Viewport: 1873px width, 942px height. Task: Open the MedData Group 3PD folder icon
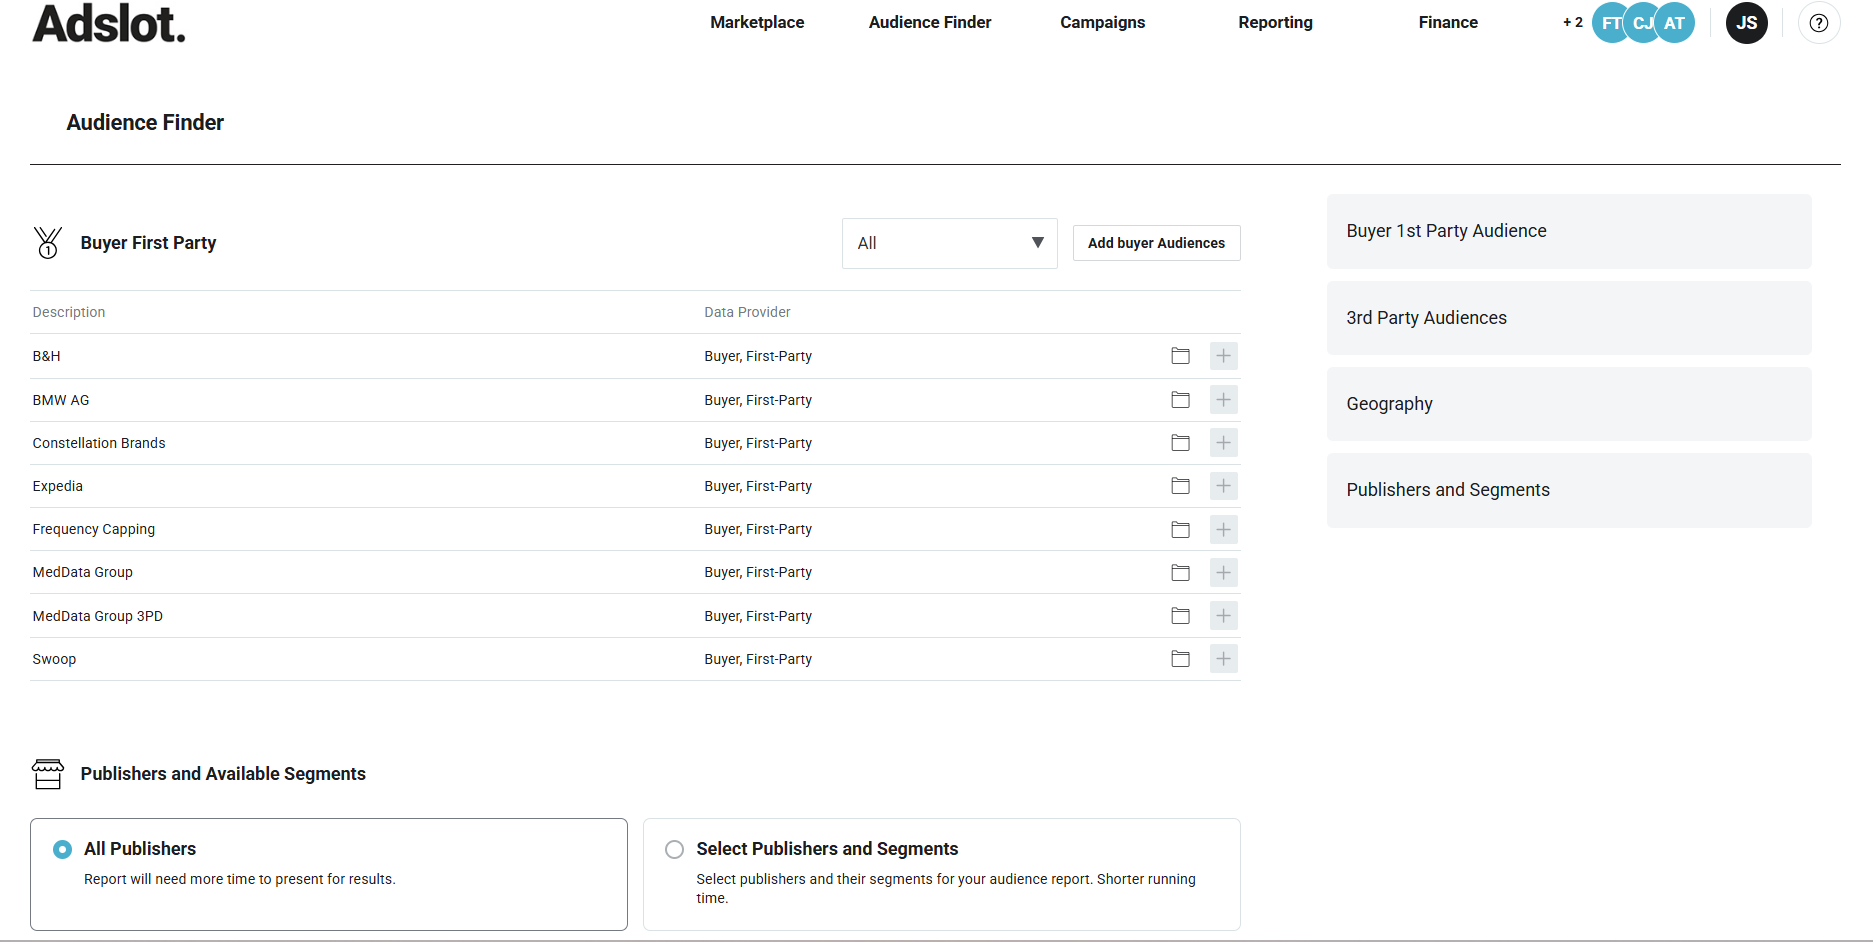pyautogui.click(x=1180, y=616)
